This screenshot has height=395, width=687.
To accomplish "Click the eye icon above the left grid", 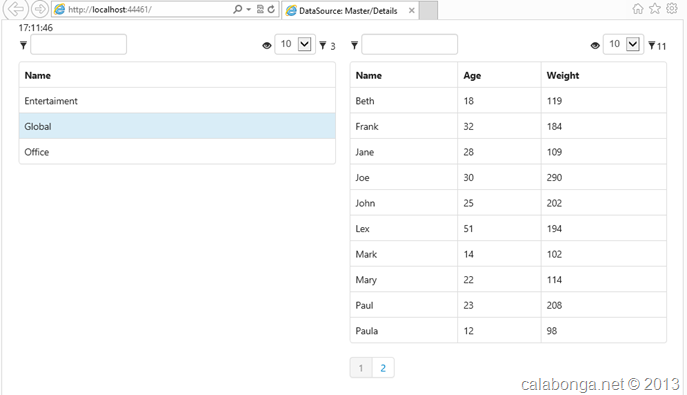I will pos(266,46).
